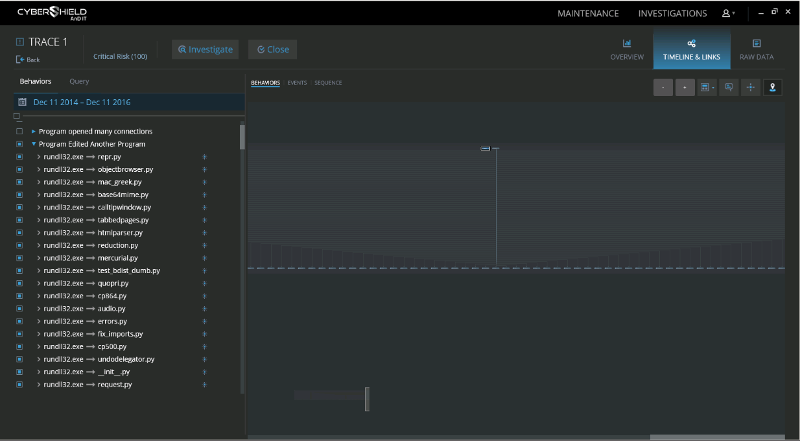Toggle checkbox for Program Edited Another Program
800x441 pixels.
click(x=19, y=144)
